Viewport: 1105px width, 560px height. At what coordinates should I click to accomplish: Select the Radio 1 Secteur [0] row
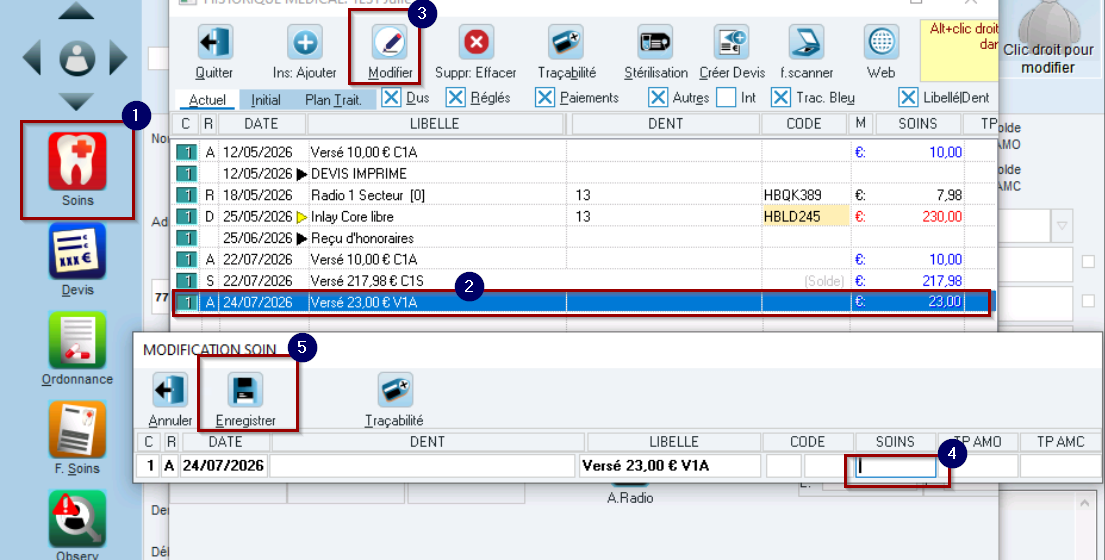584,195
